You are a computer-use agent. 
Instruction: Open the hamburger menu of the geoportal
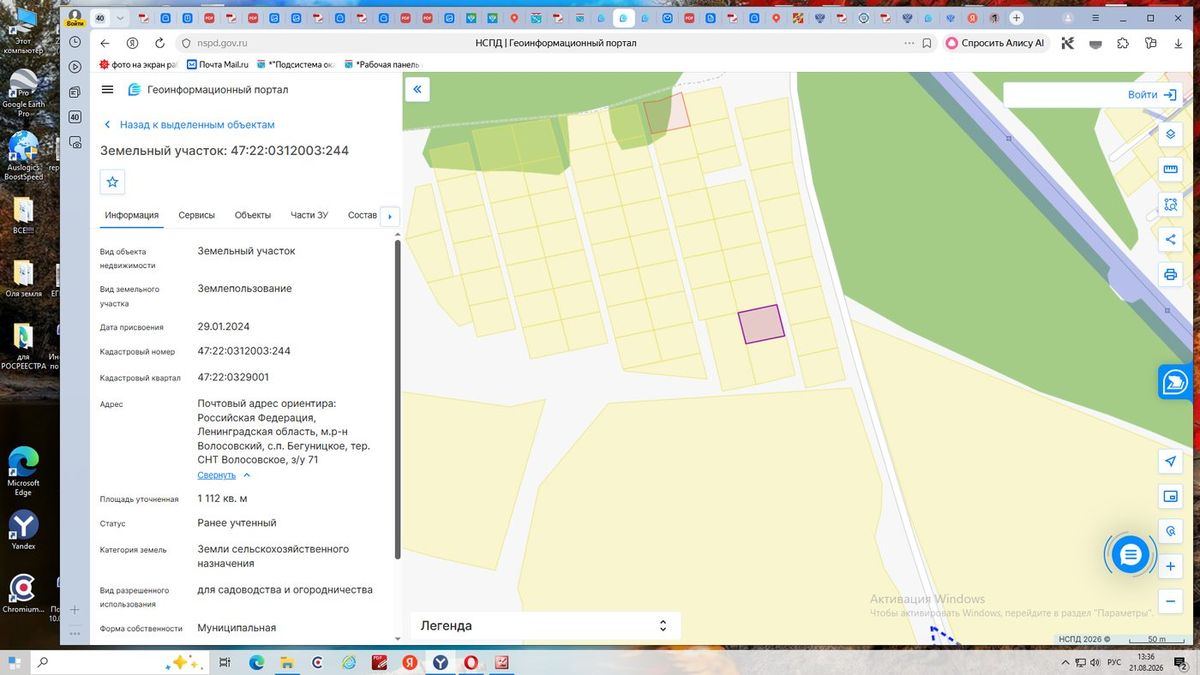(x=108, y=89)
